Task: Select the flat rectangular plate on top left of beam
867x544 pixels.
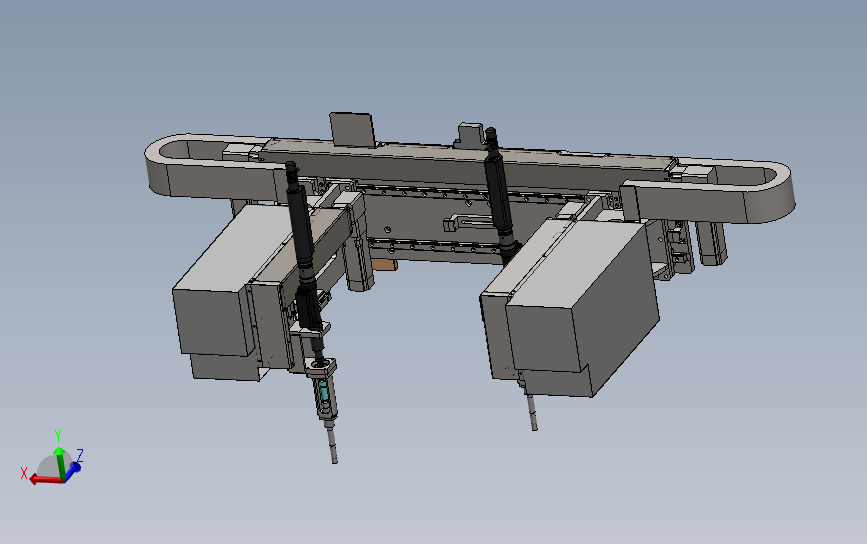Action: pyautogui.click(x=352, y=129)
